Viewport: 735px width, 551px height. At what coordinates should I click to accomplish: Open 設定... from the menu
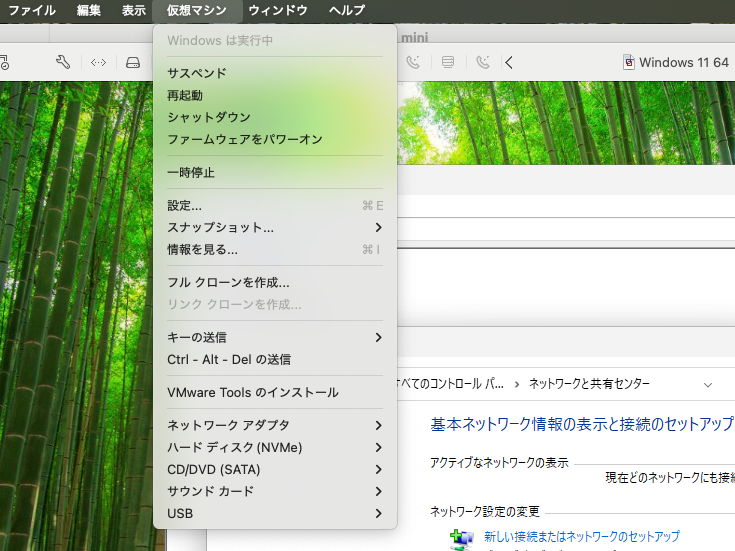185,206
